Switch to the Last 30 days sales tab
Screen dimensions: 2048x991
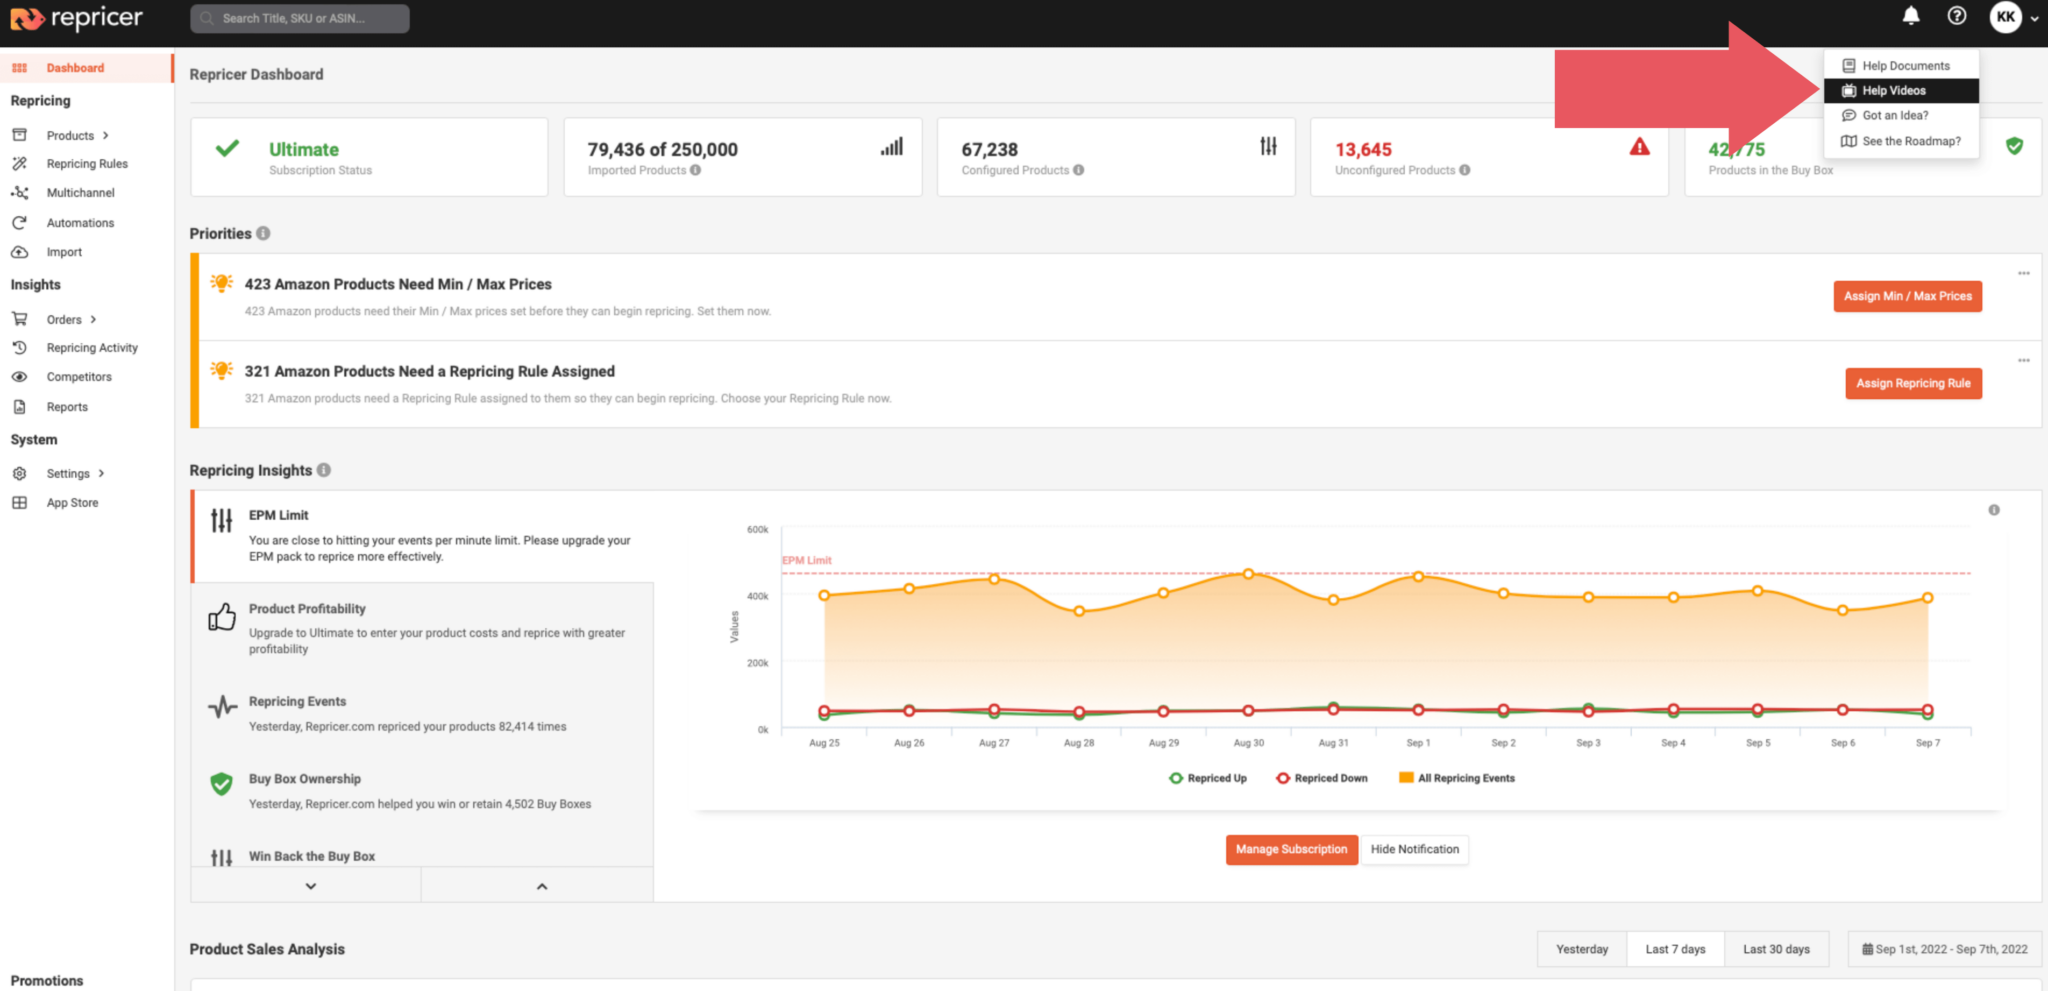click(x=1777, y=949)
